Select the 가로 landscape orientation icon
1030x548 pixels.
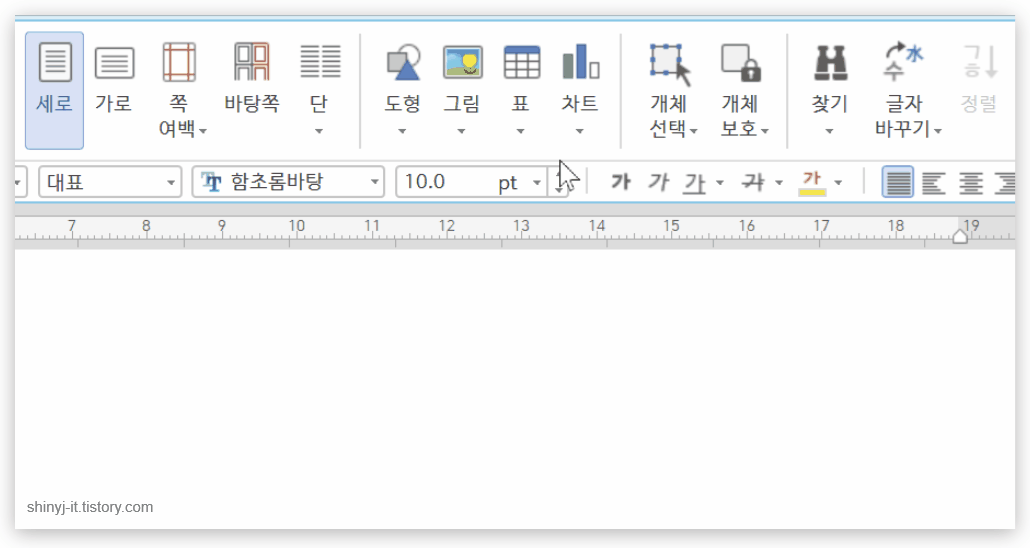pos(114,63)
